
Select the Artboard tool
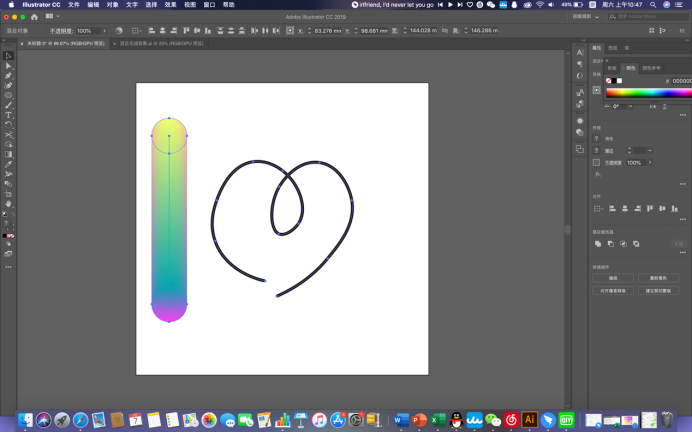[x=8, y=194]
